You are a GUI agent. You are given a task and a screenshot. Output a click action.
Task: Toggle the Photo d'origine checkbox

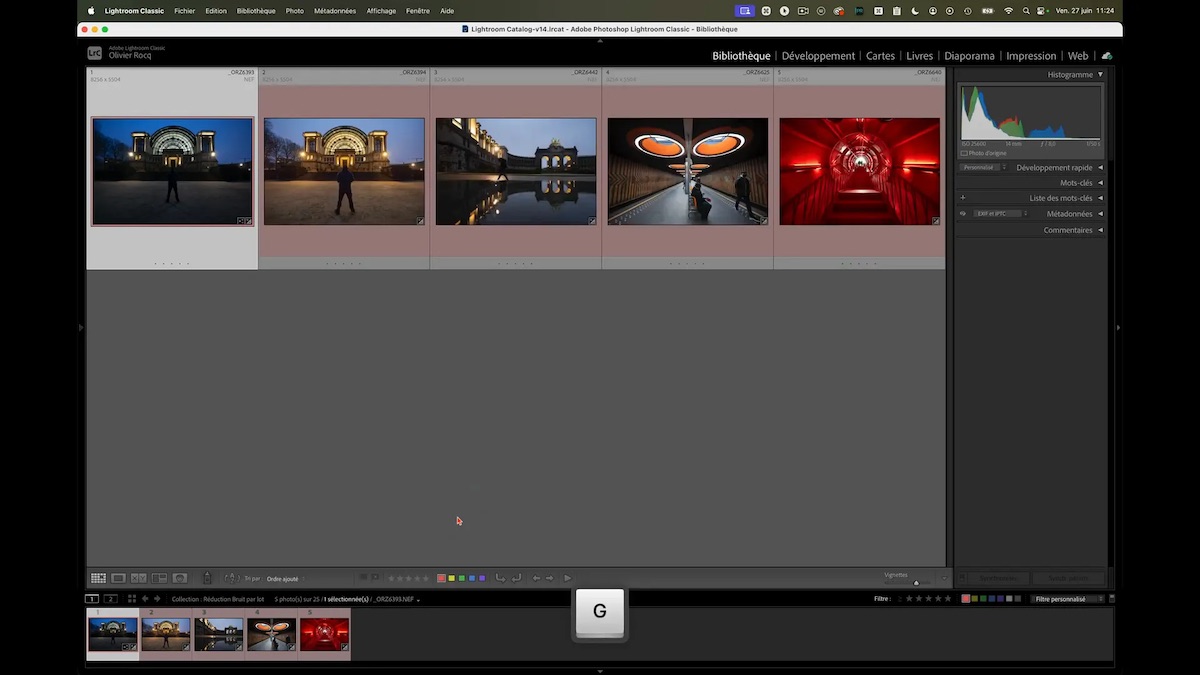(964, 153)
